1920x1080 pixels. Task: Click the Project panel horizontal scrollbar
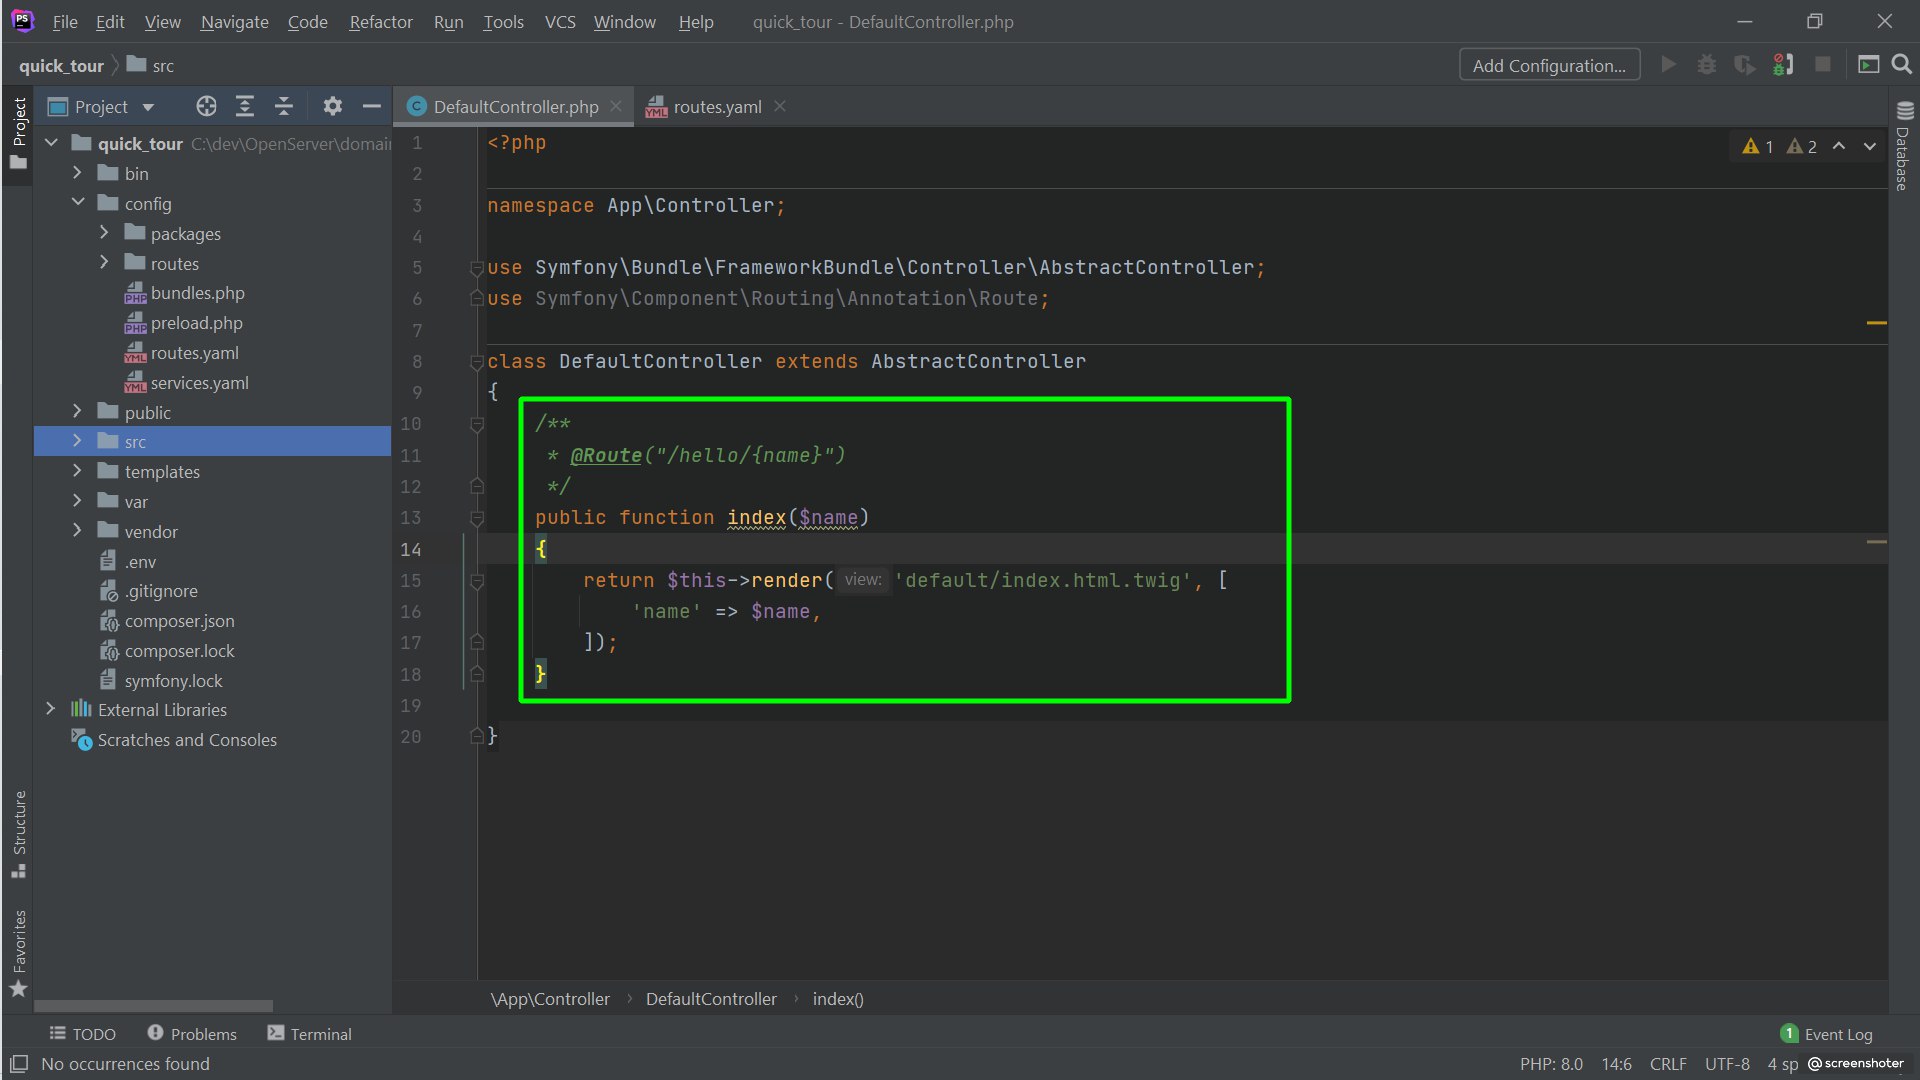tap(153, 1006)
